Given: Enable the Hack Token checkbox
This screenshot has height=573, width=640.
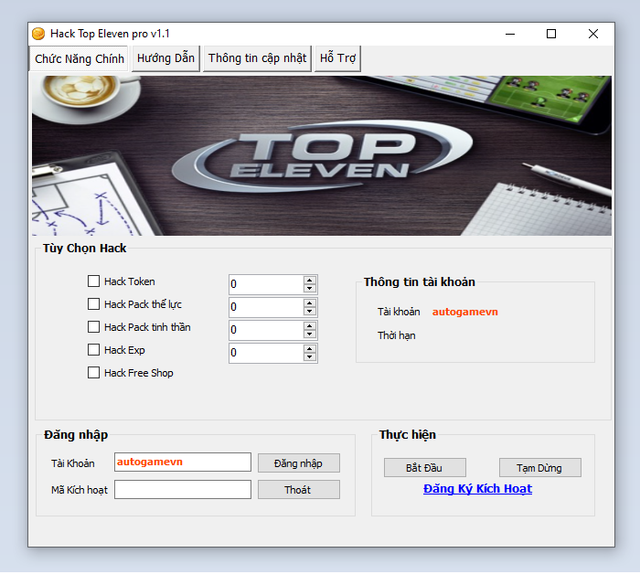Looking at the screenshot, I should pyautogui.click(x=94, y=282).
